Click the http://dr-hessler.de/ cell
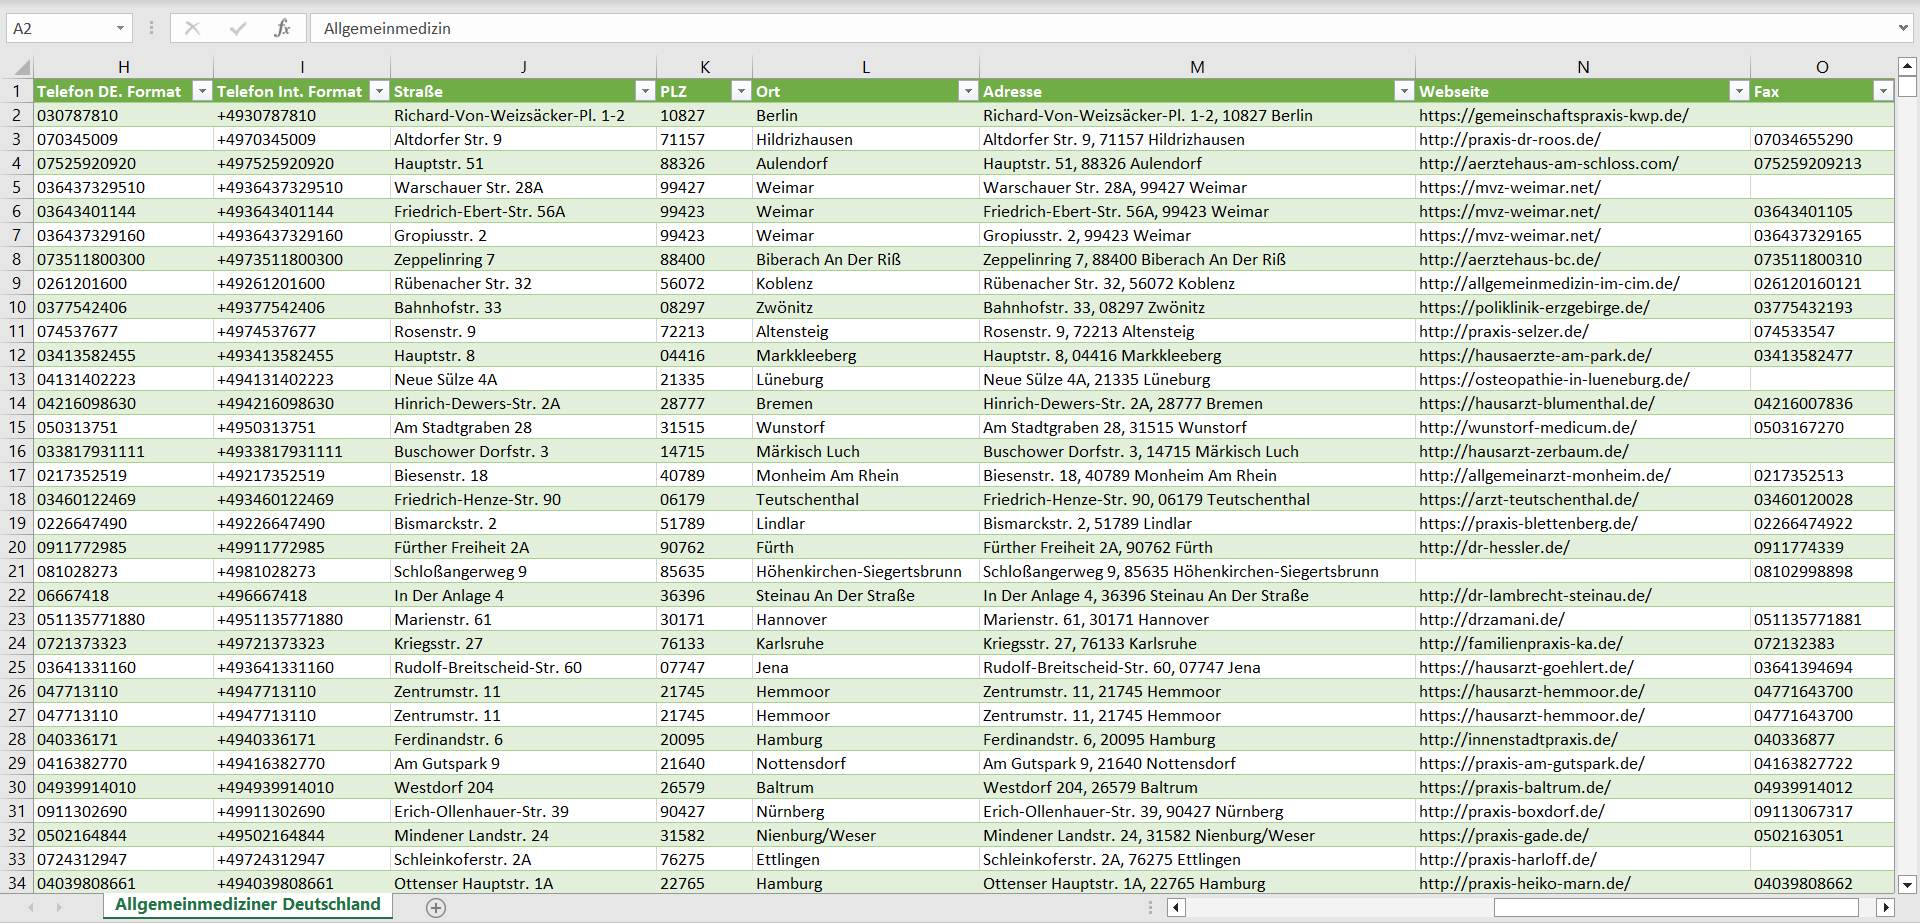This screenshot has height=923, width=1920. 1583,547
